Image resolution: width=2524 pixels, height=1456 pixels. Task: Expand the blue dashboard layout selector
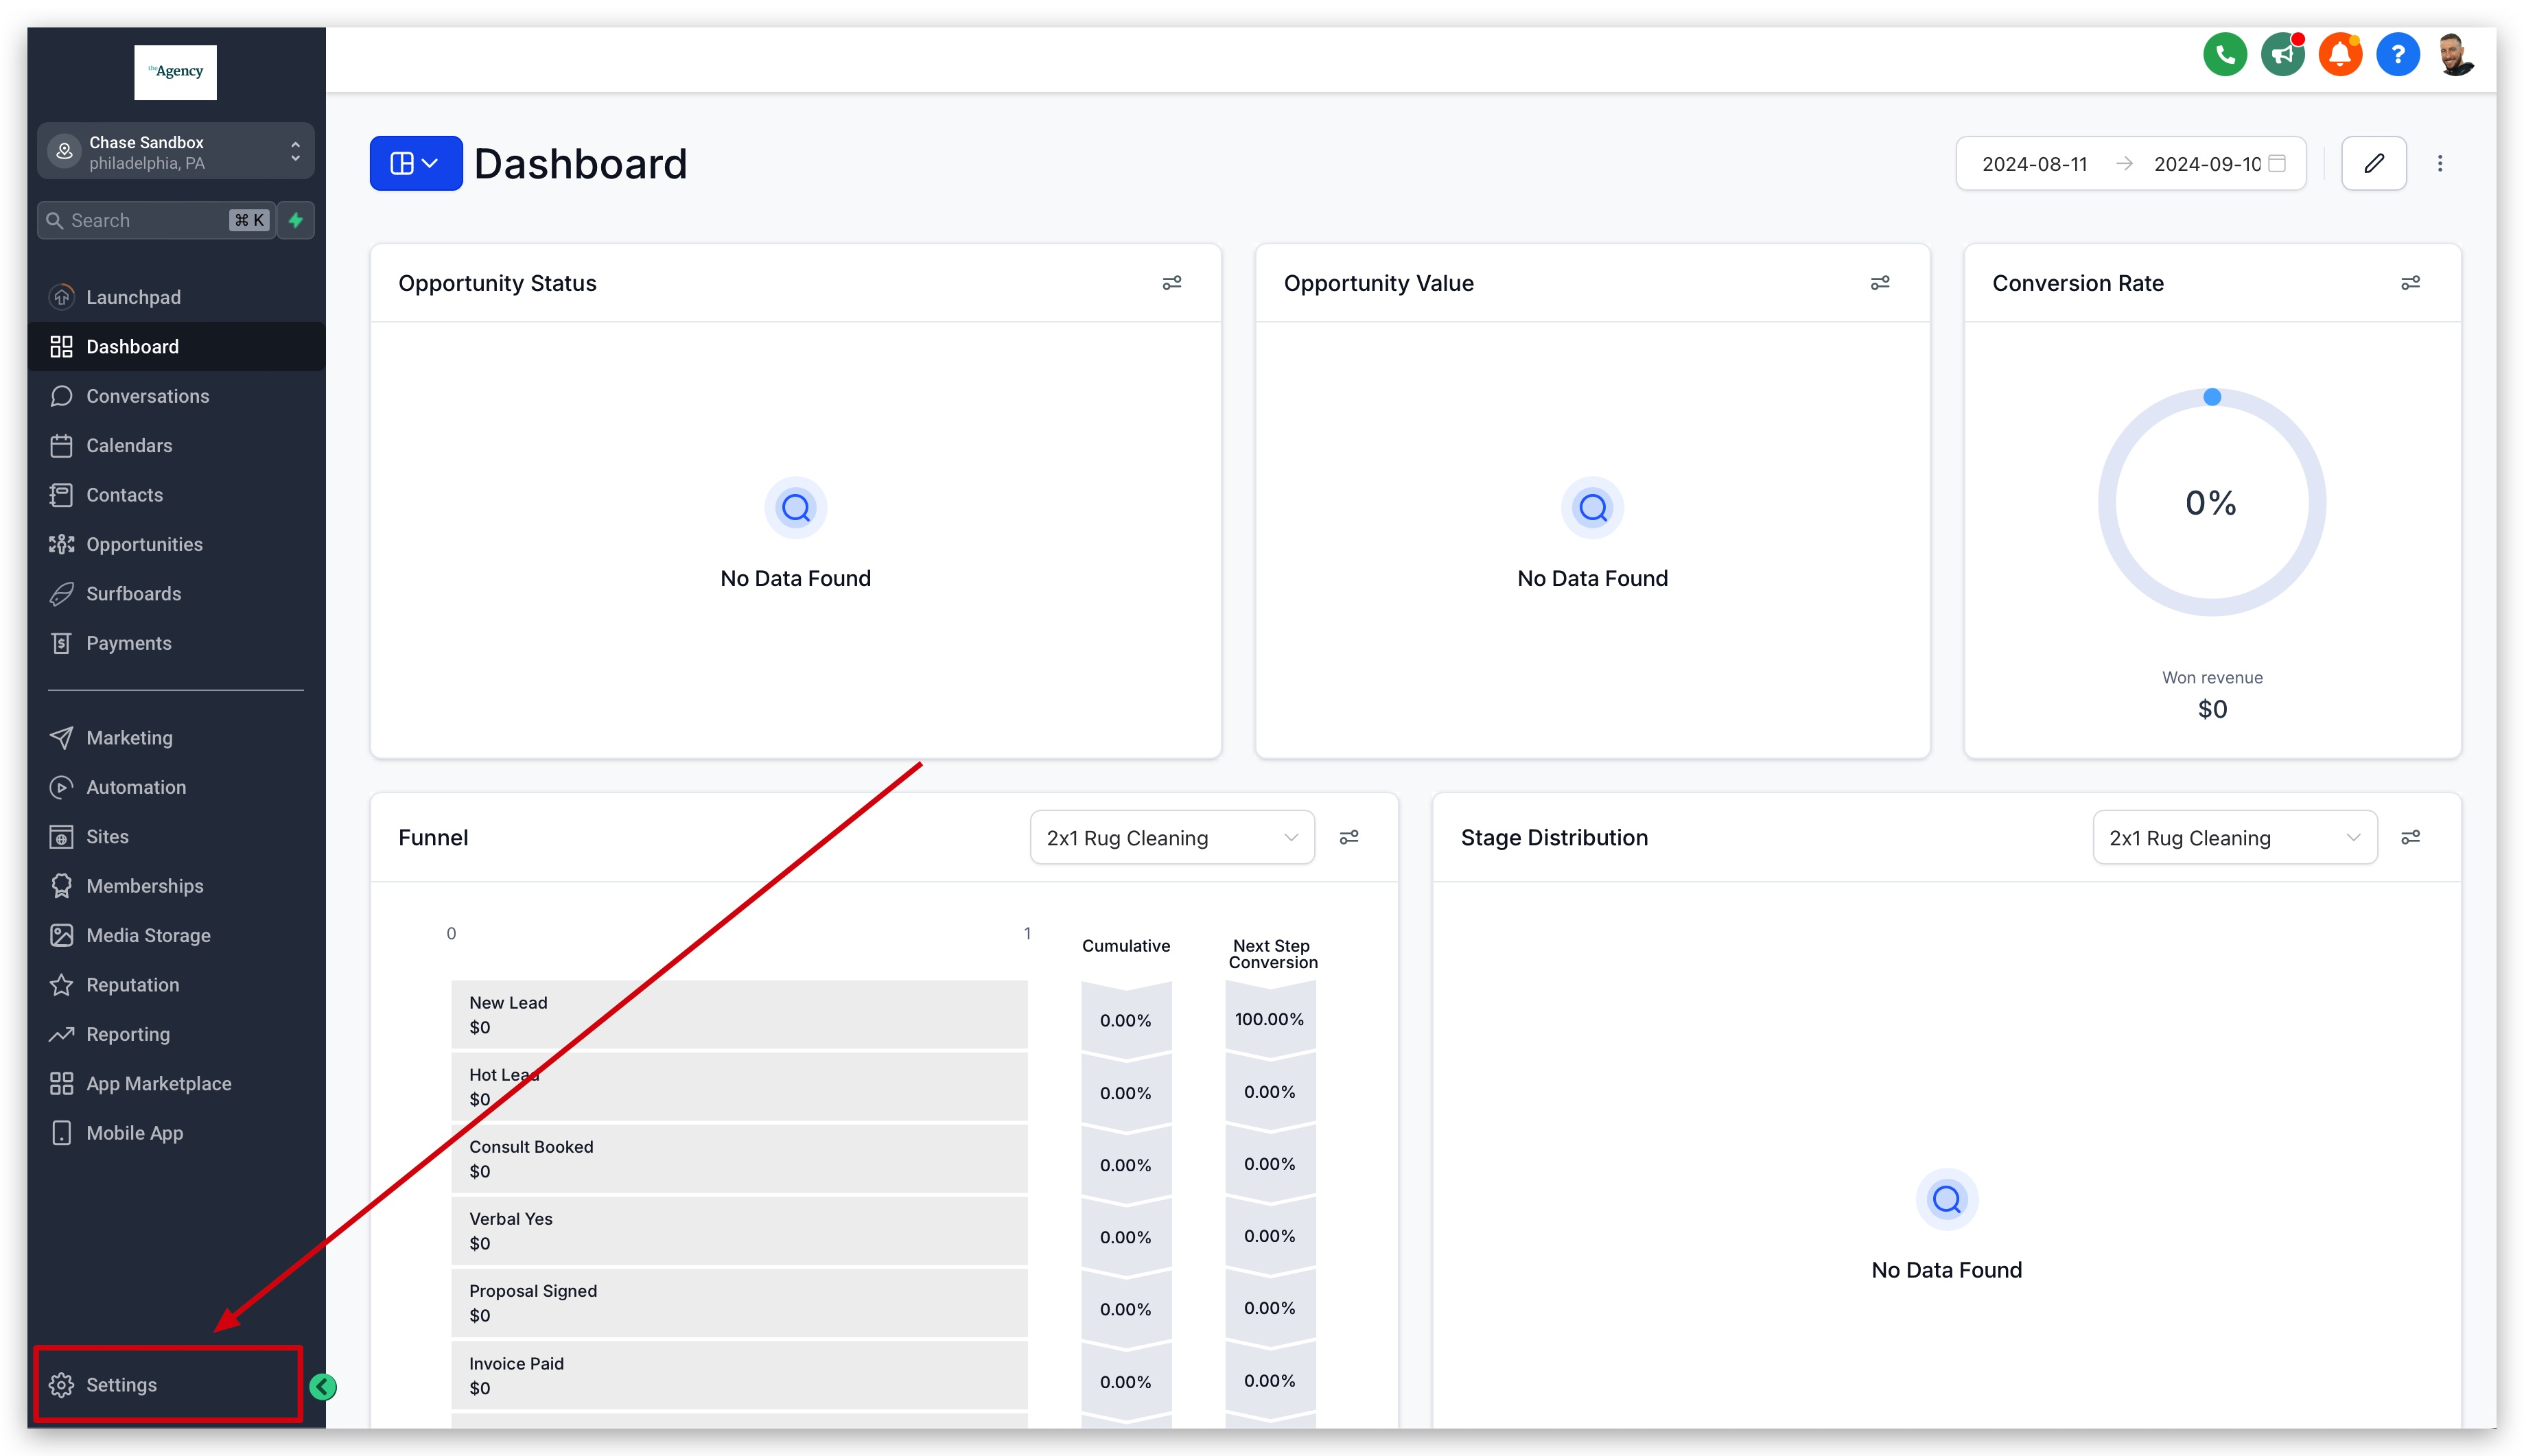tap(415, 163)
